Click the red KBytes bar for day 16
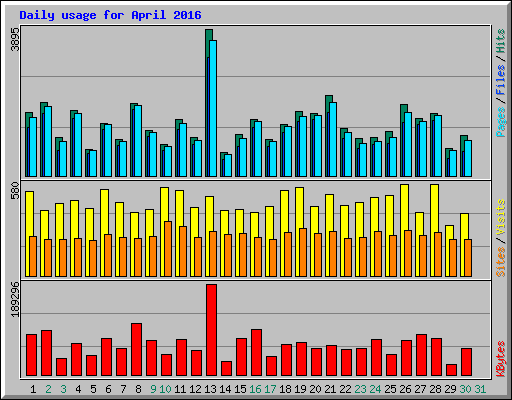 (256, 353)
